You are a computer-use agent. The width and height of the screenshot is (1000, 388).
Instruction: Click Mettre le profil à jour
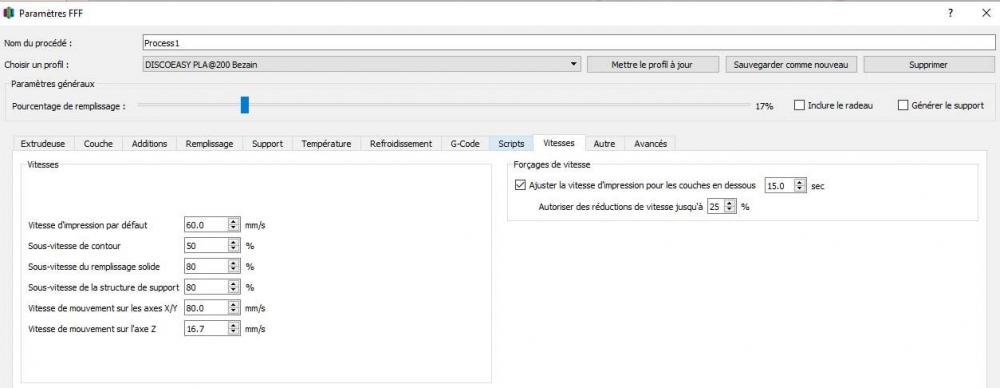point(652,64)
